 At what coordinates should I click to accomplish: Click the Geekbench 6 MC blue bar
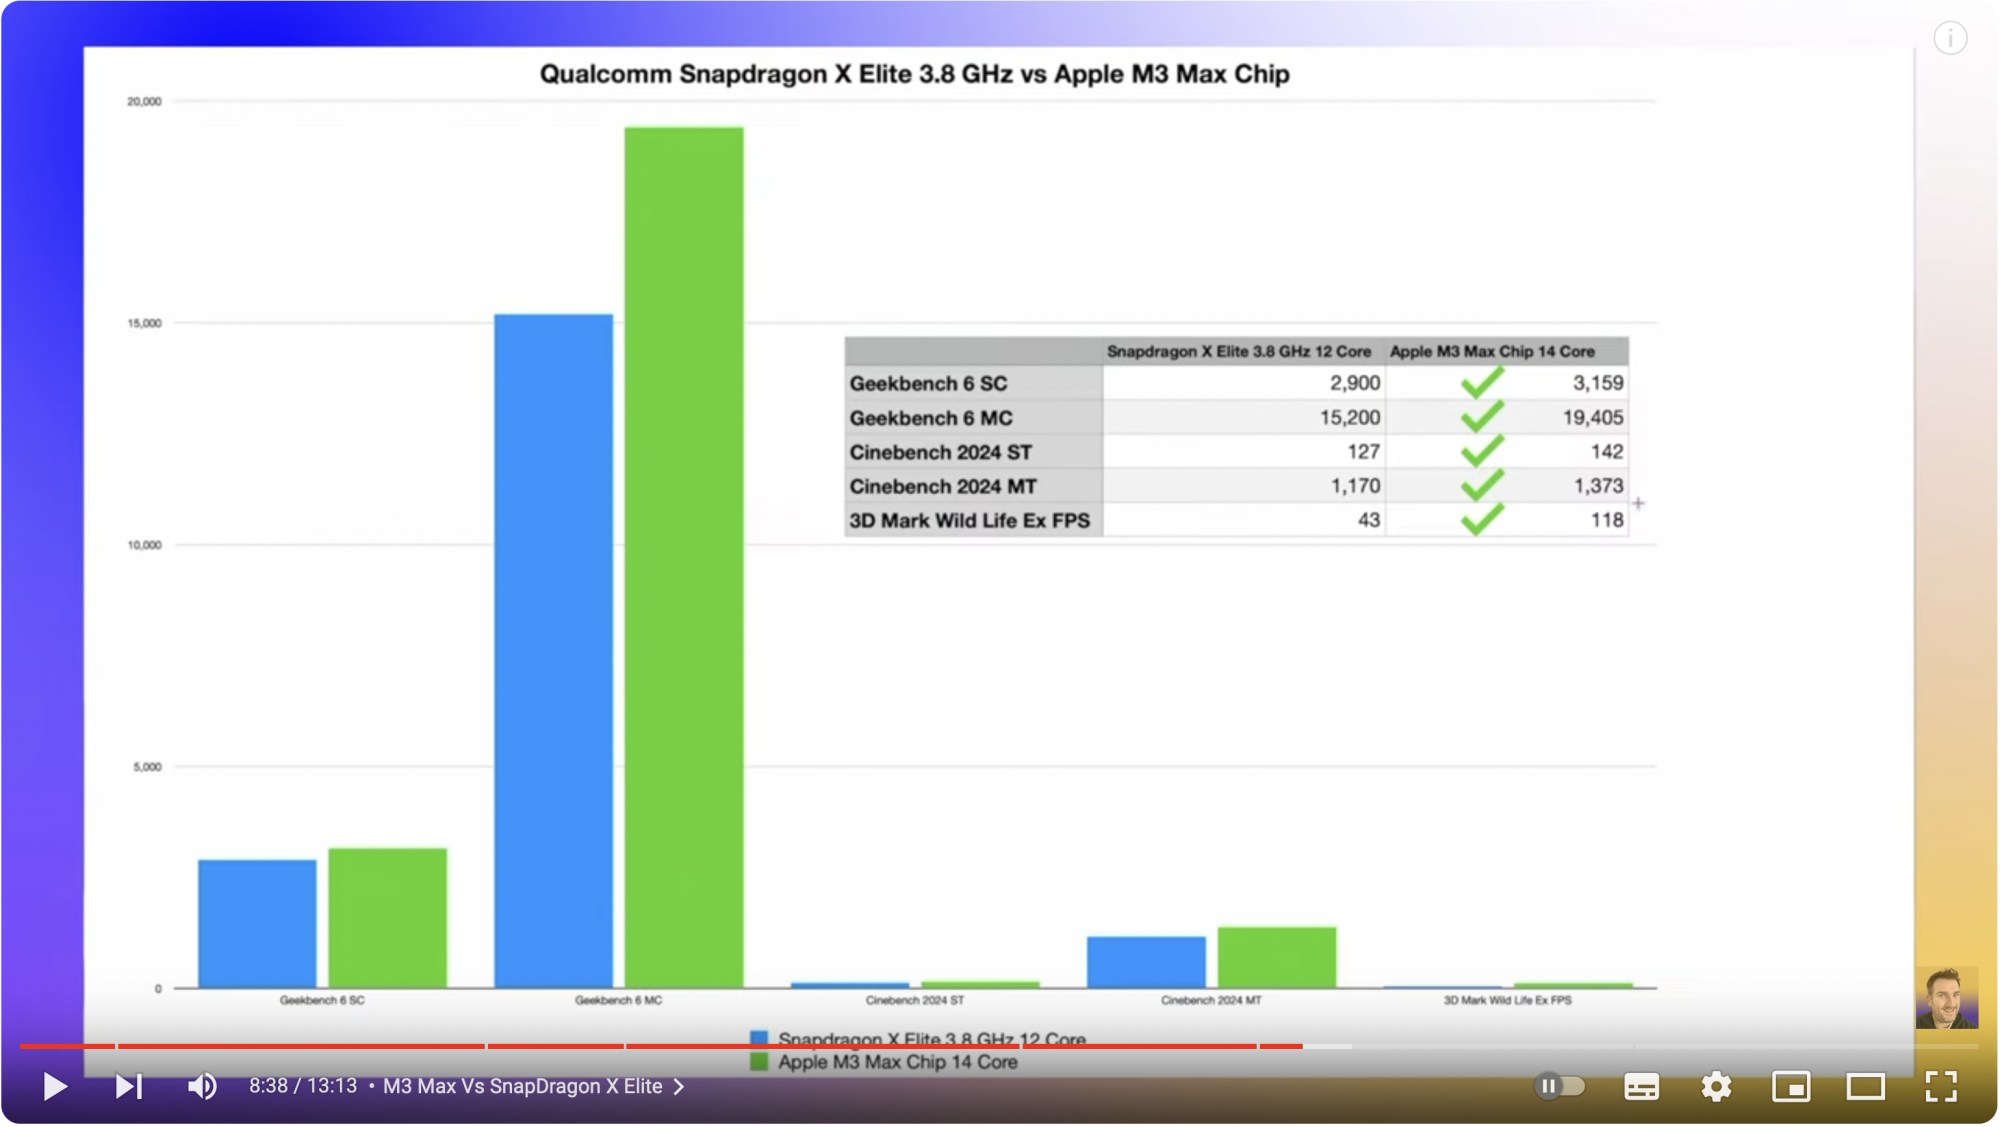pyautogui.click(x=553, y=650)
